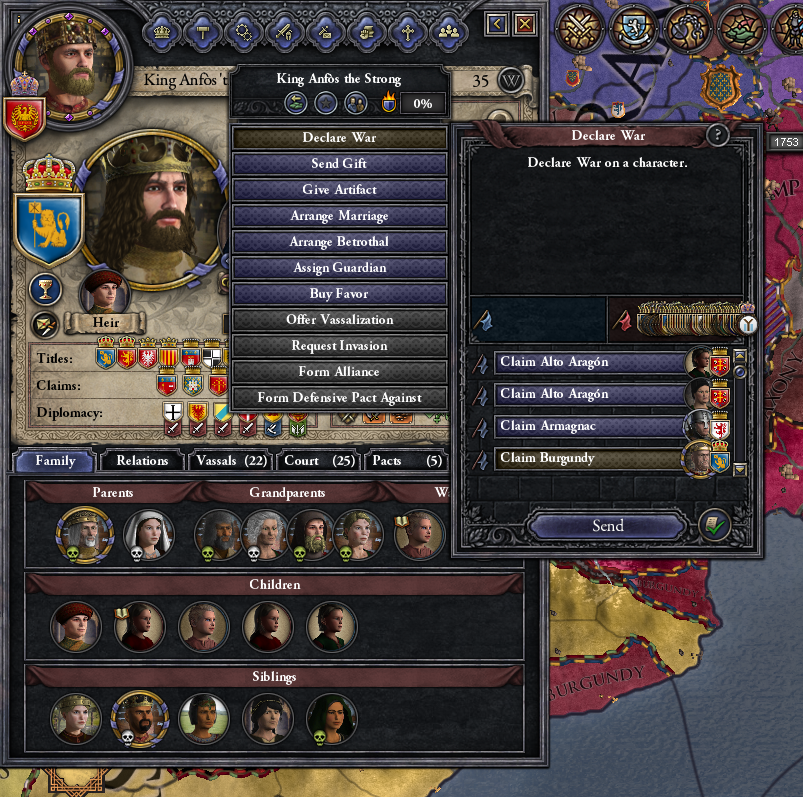Click the Declare War help question icon
The image size is (803, 797).
[x=717, y=135]
